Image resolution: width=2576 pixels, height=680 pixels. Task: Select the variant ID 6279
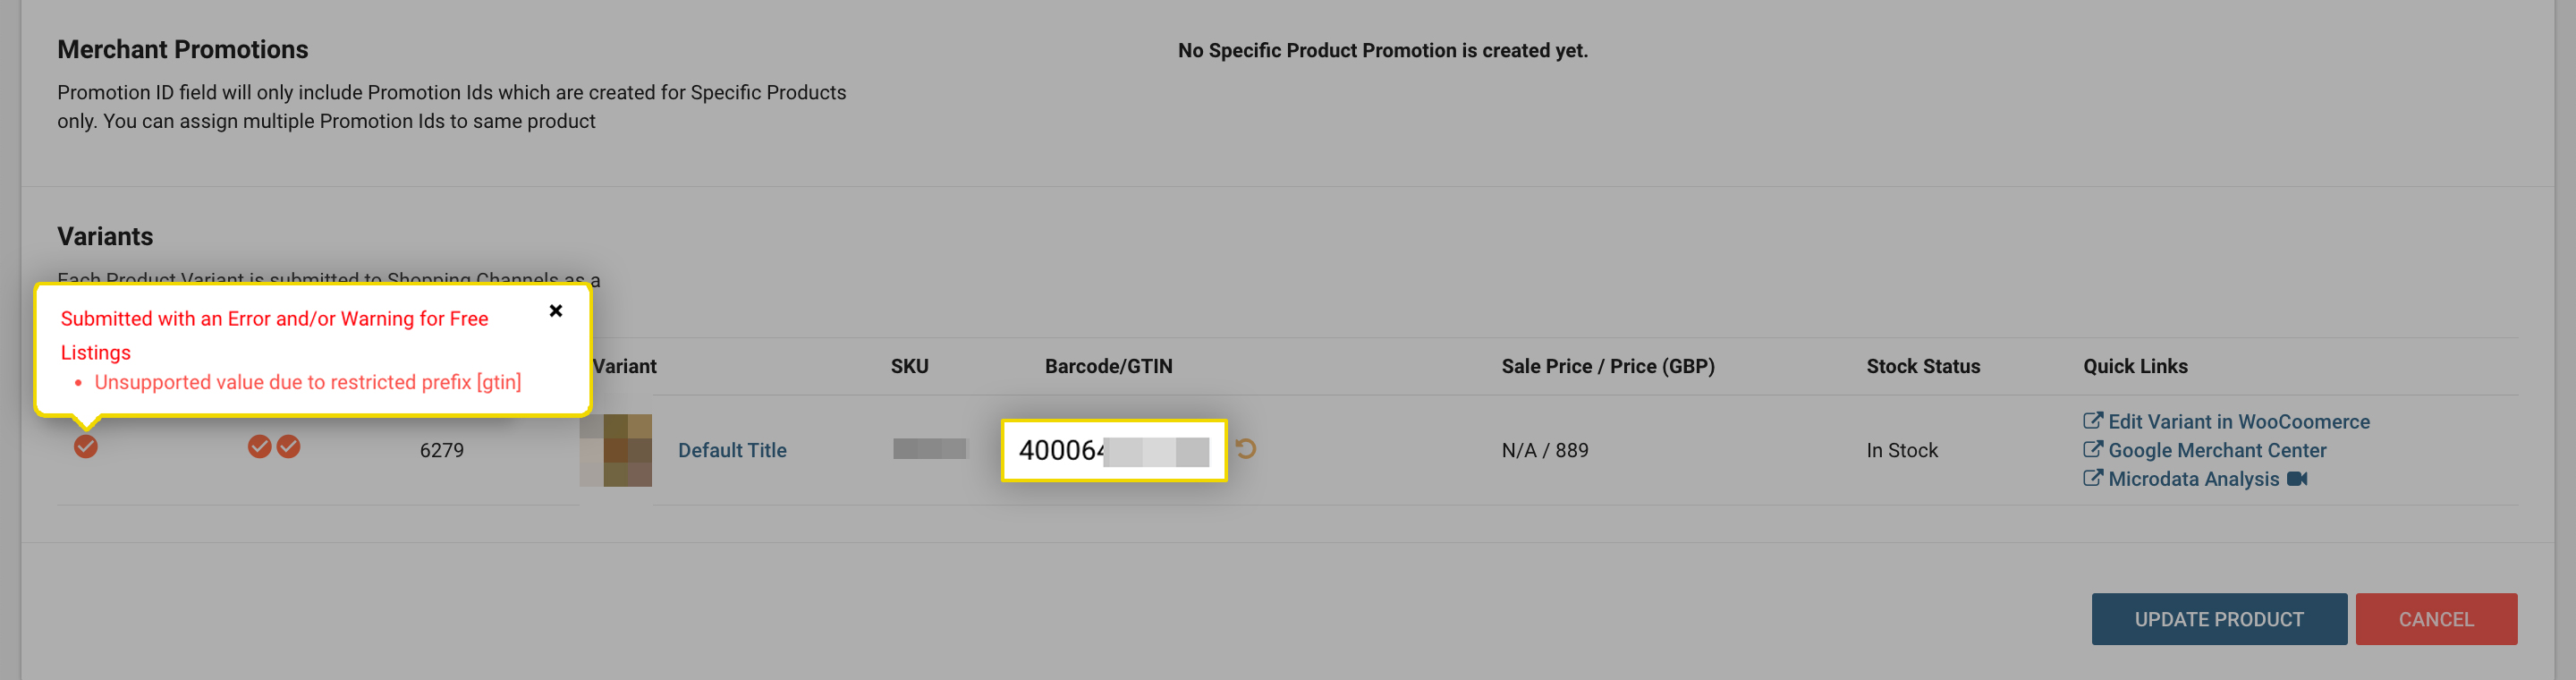click(442, 450)
